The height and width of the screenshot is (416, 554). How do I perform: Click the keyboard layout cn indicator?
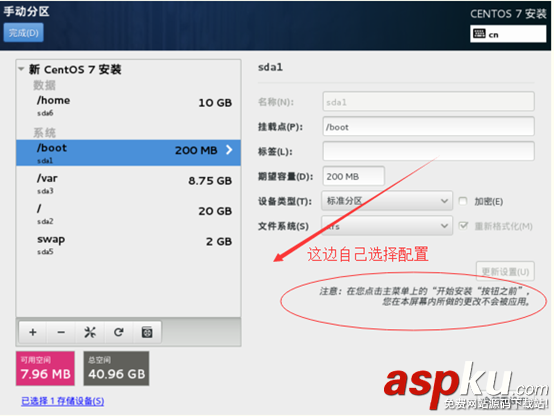(508, 34)
